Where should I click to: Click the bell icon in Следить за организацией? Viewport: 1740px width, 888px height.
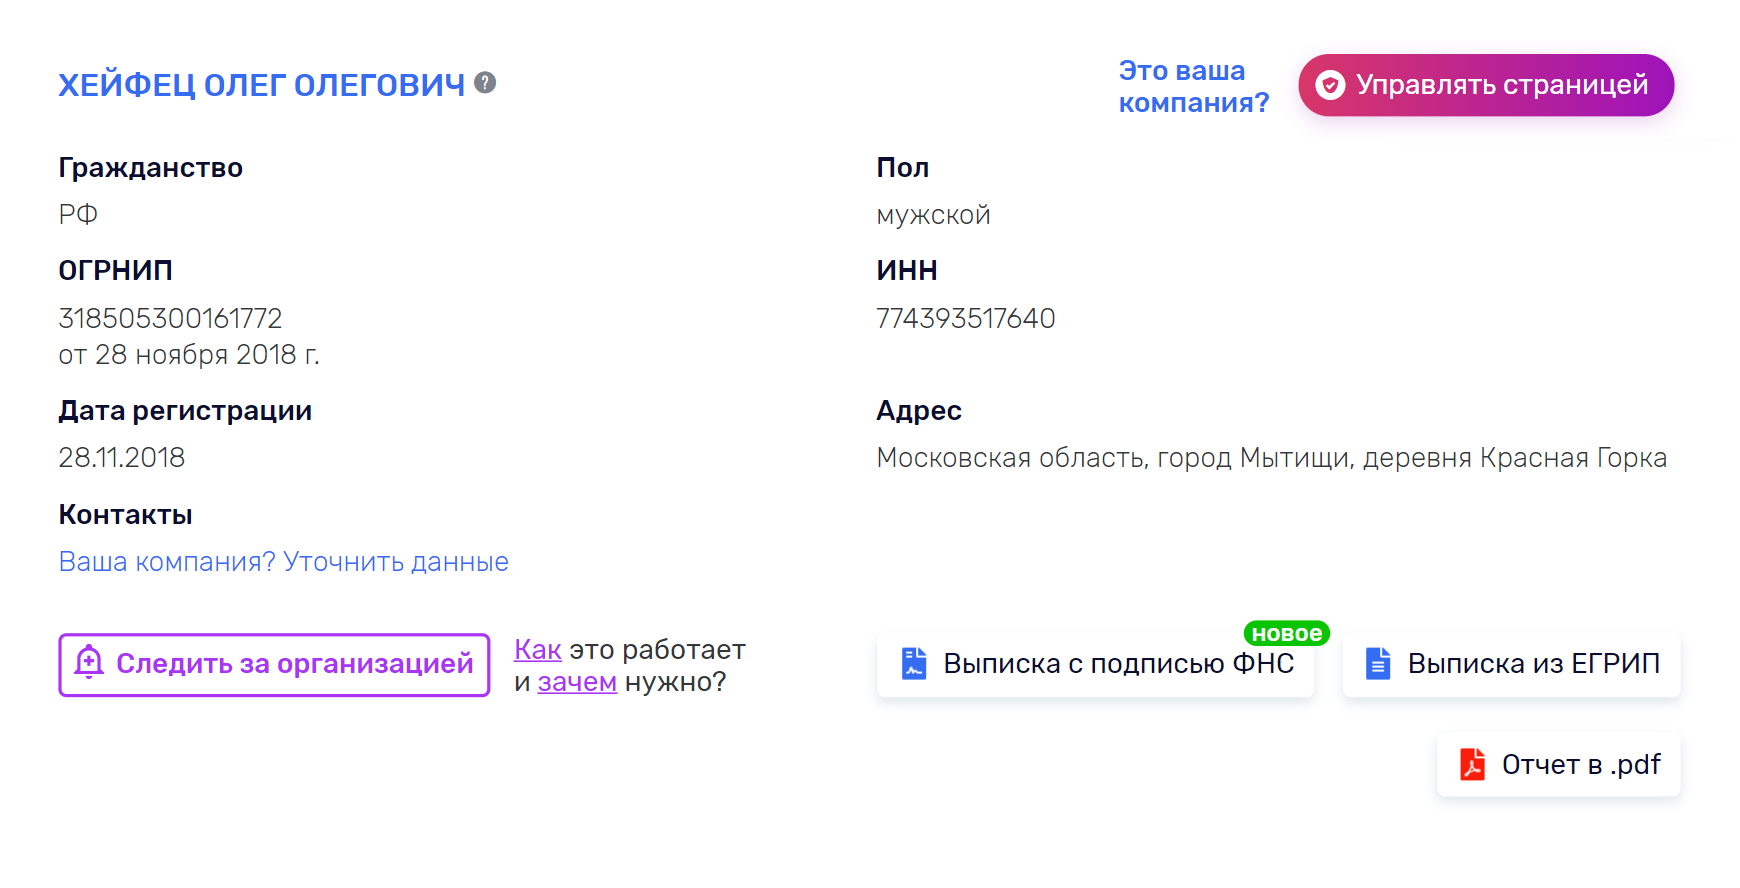[89, 662]
